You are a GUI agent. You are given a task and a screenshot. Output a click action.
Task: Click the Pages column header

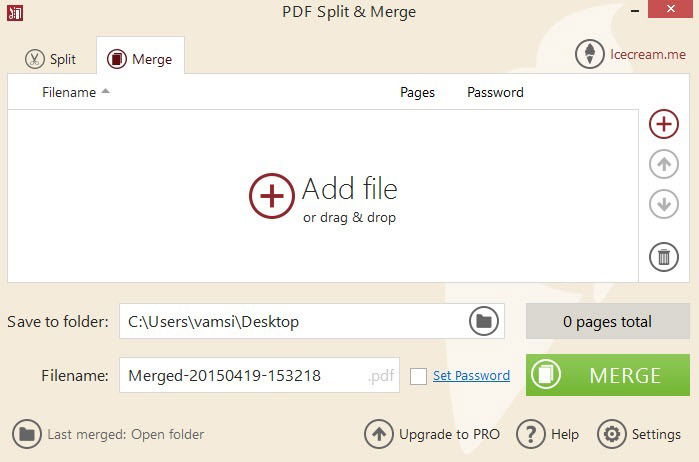pyautogui.click(x=417, y=92)
